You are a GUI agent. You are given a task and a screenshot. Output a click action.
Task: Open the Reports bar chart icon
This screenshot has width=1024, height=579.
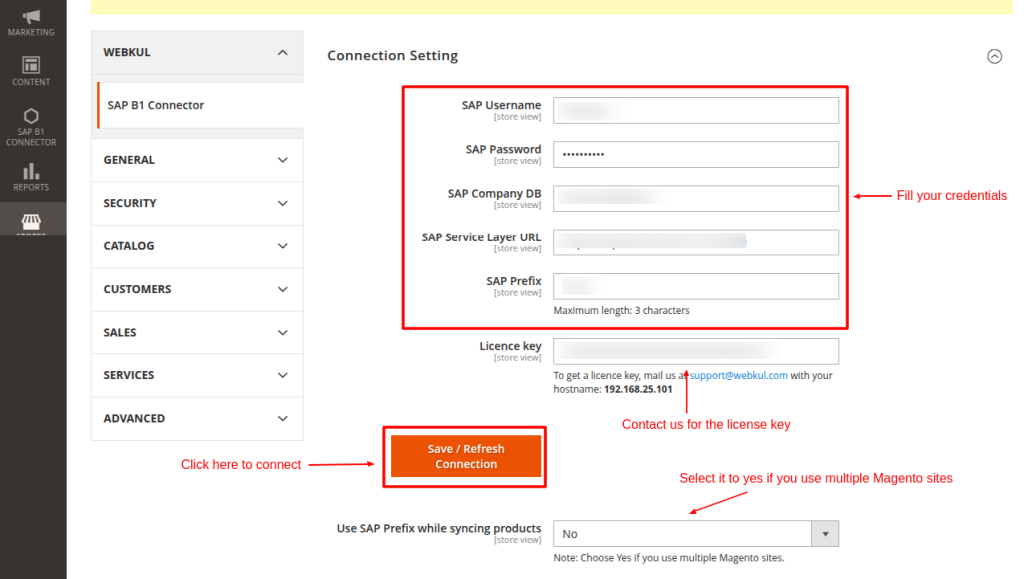coord(31,172)
